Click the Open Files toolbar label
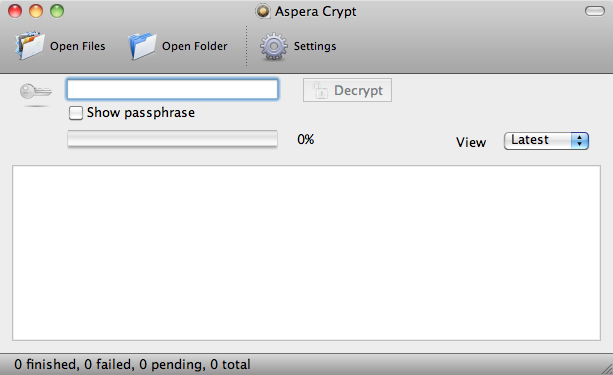The width and height of the screenshot is (613, 375). coord(77,46)
